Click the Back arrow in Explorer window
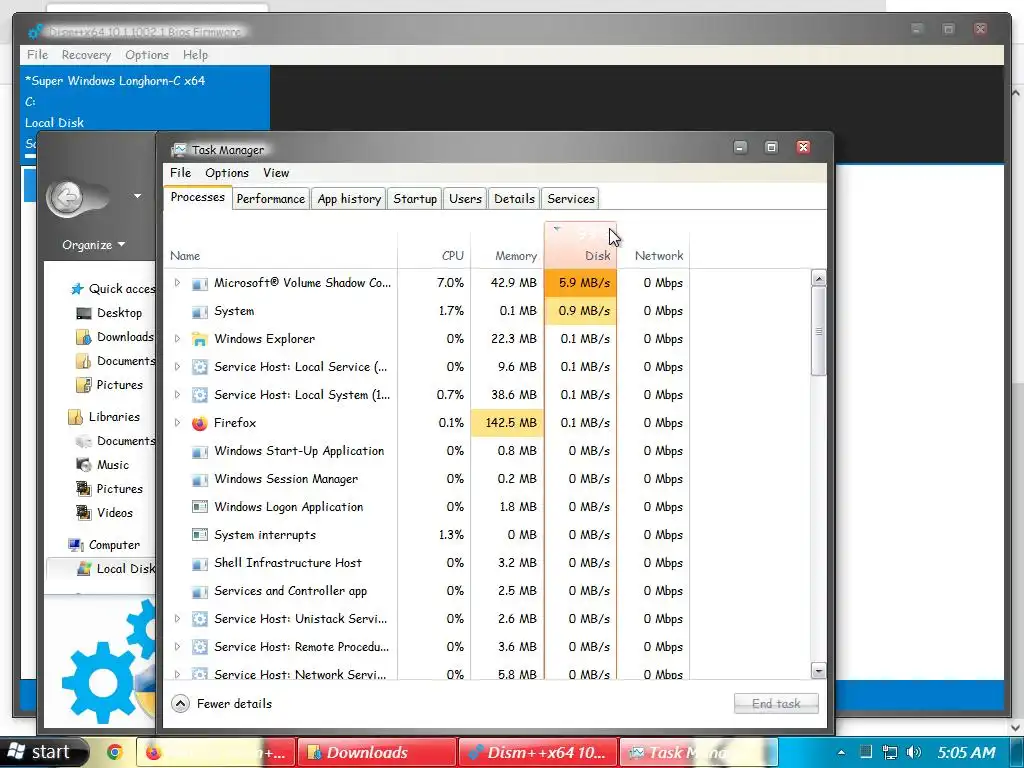Viewport: 1024px width, 768px height. (x=67, y=197)
